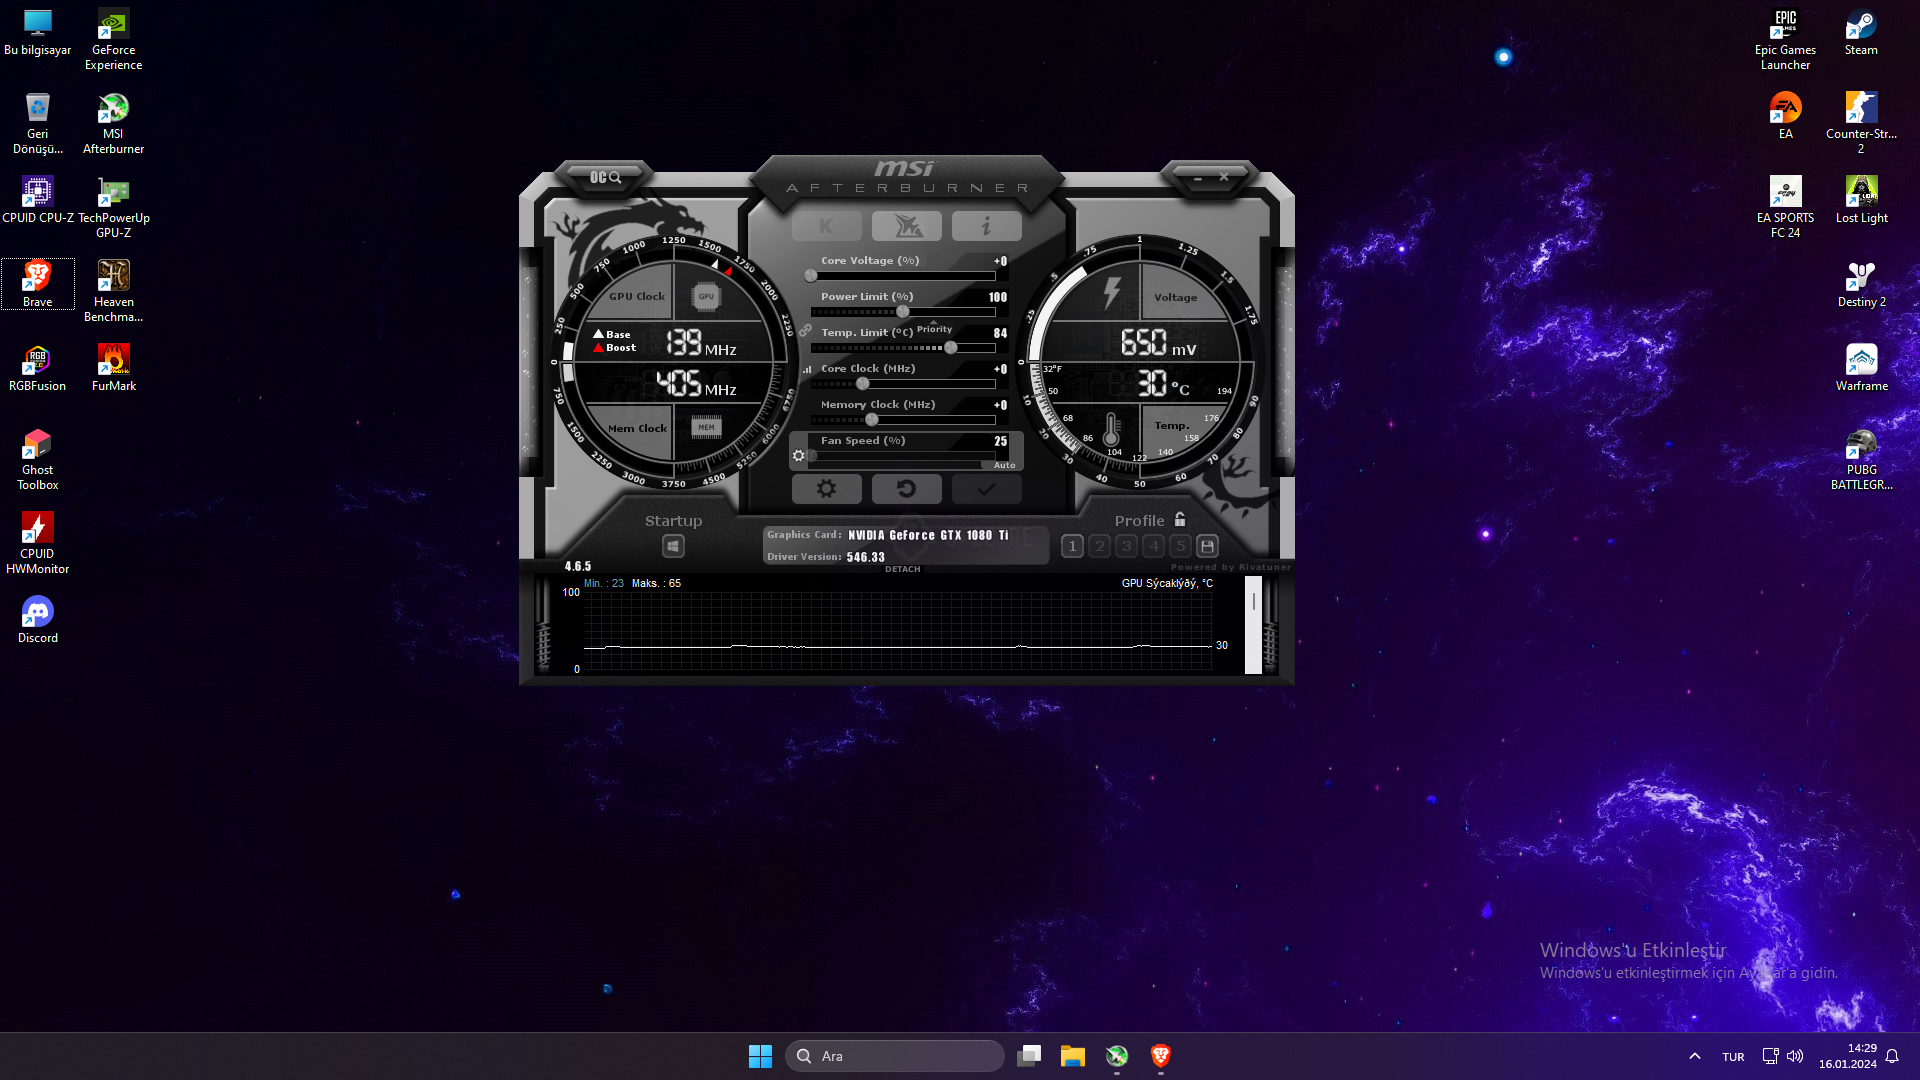Image resolution: width=1920 pixels, height=1080 pixels.
Task: Click the Kombustor K button
Action: pos(826,226)
